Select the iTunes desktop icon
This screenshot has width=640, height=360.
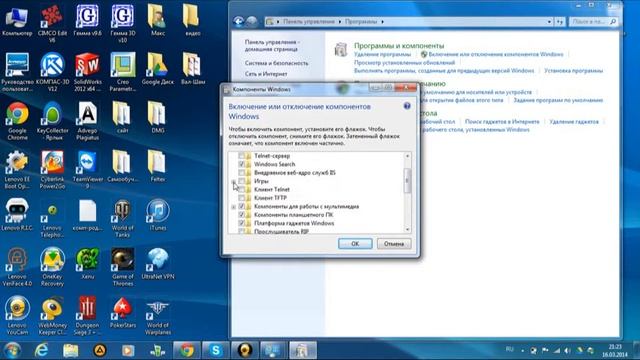pos(158,215)
